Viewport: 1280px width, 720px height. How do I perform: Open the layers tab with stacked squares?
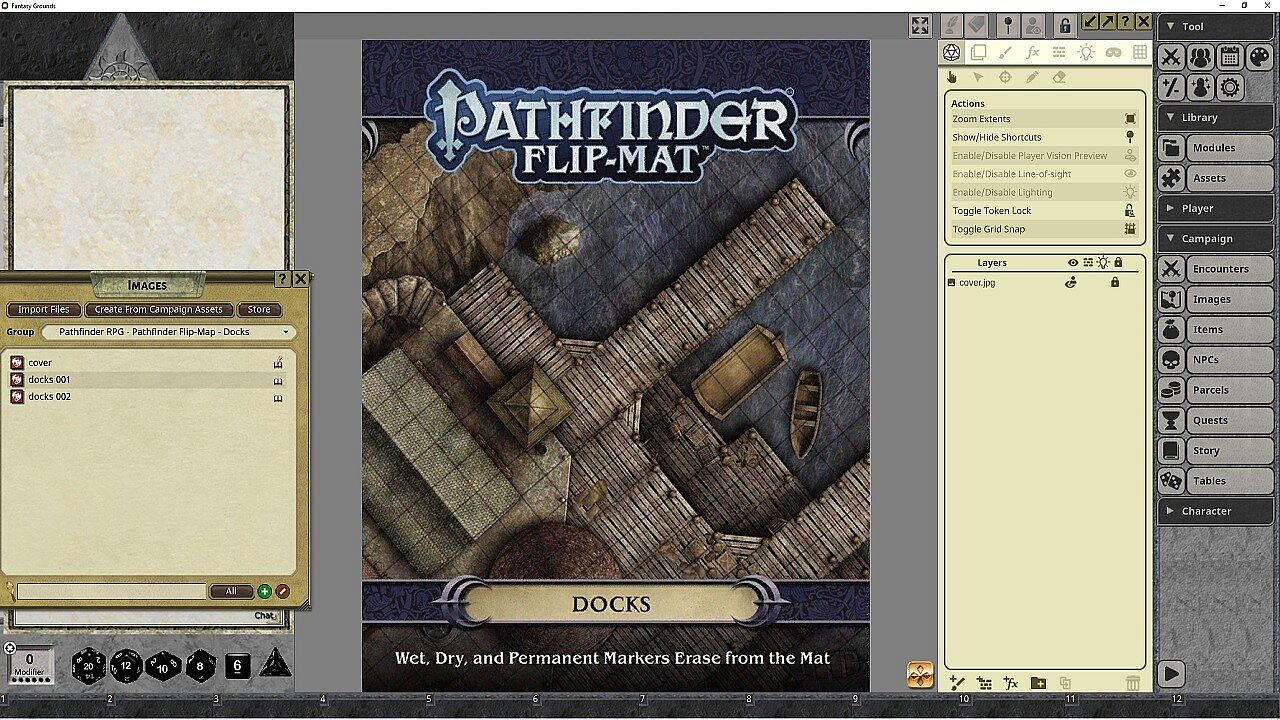[x=978, y=52]
